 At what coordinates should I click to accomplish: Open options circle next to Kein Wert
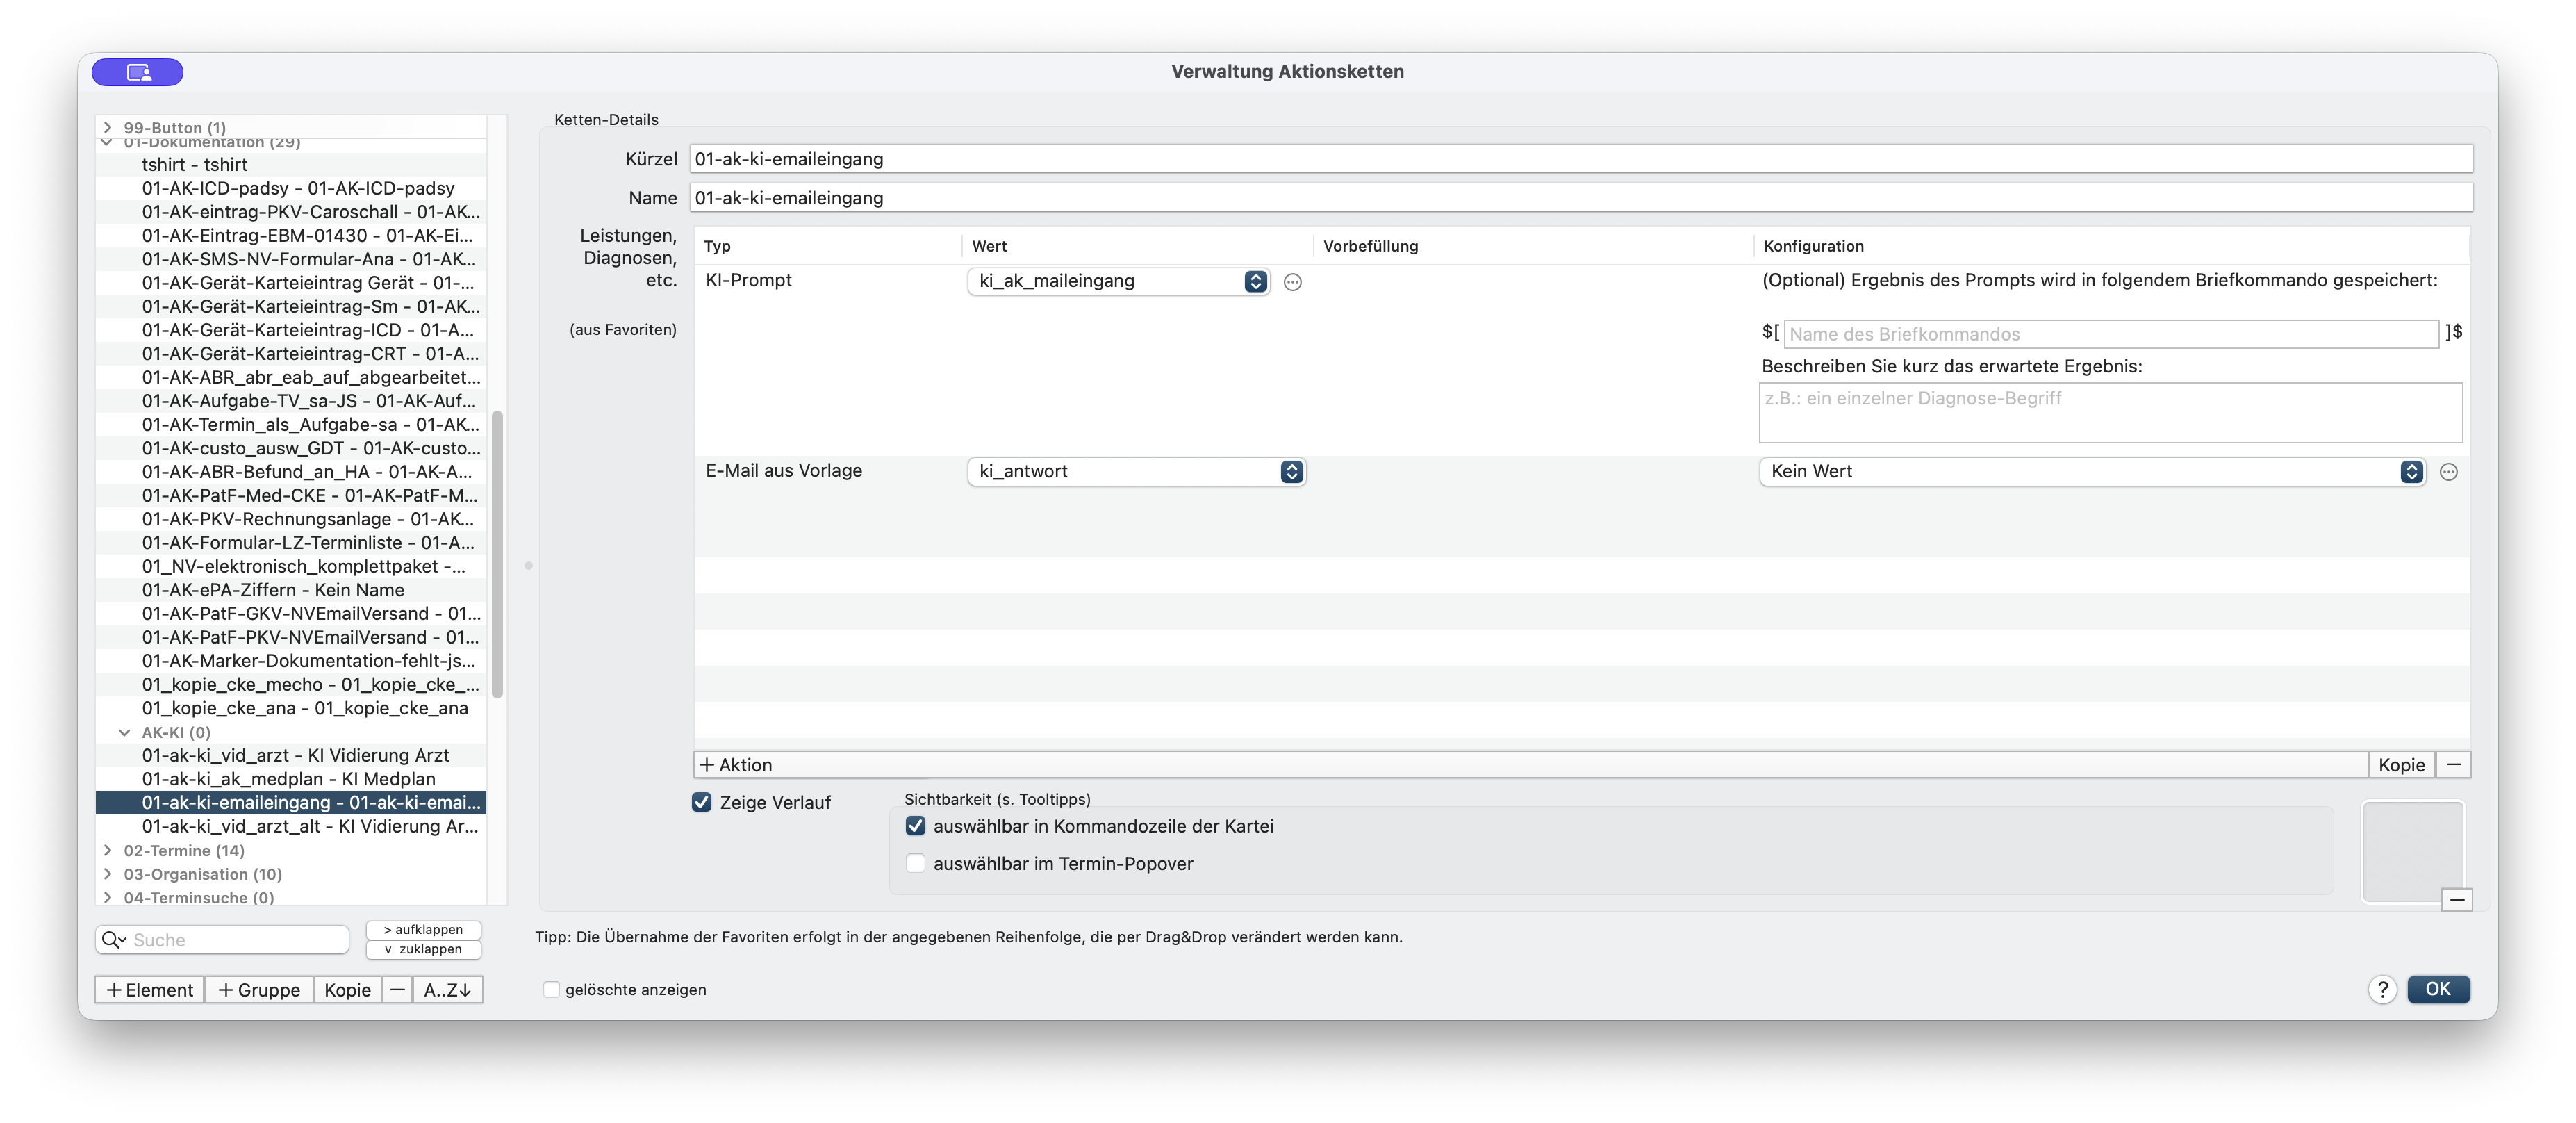point(2448,472)
